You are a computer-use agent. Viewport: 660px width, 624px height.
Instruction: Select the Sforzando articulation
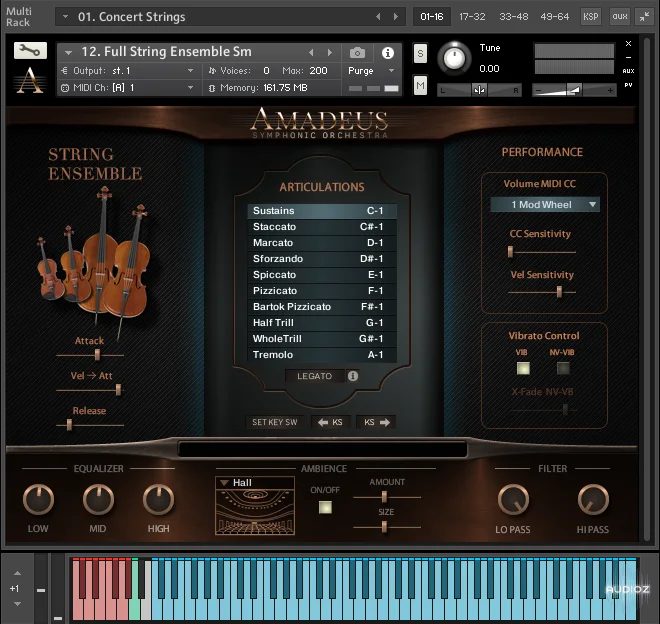[x=322, y=259]
